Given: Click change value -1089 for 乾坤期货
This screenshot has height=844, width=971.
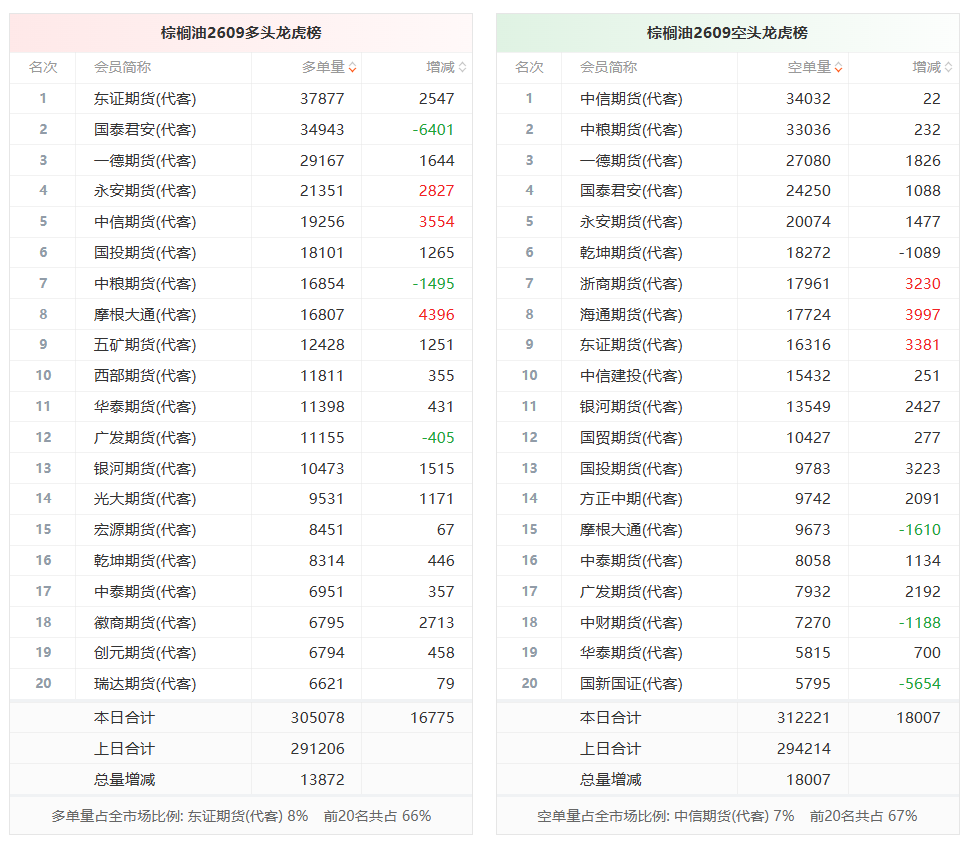Looking at the screenshot, I should (920, 253).
